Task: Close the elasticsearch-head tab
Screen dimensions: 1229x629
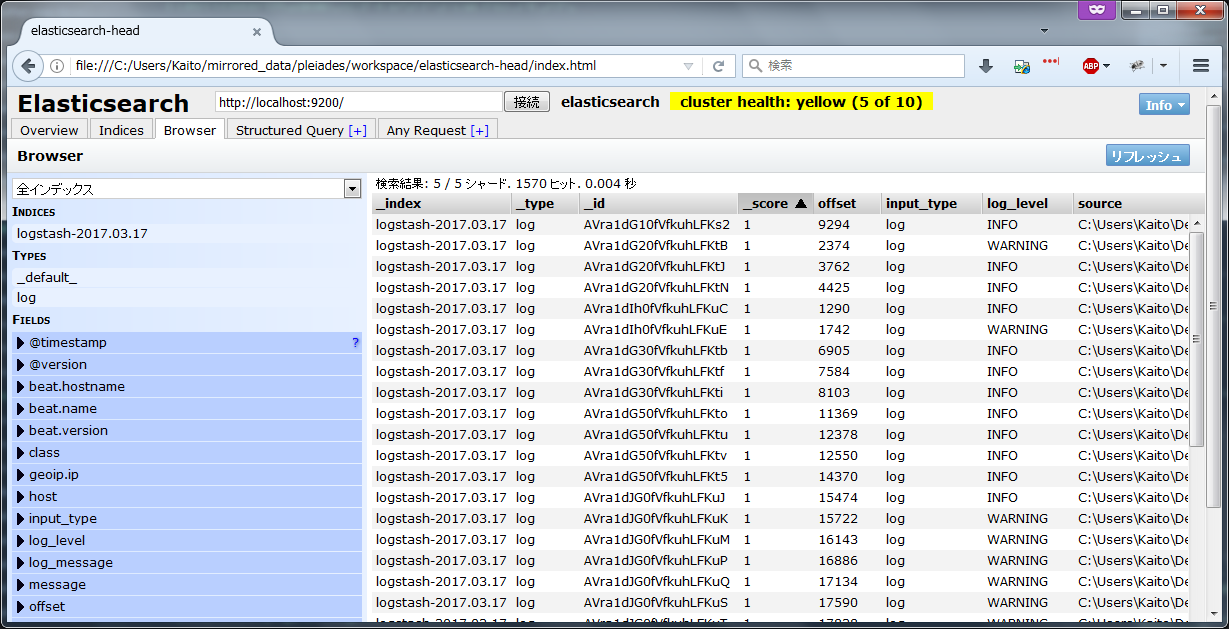Action: tap(257, 32)
